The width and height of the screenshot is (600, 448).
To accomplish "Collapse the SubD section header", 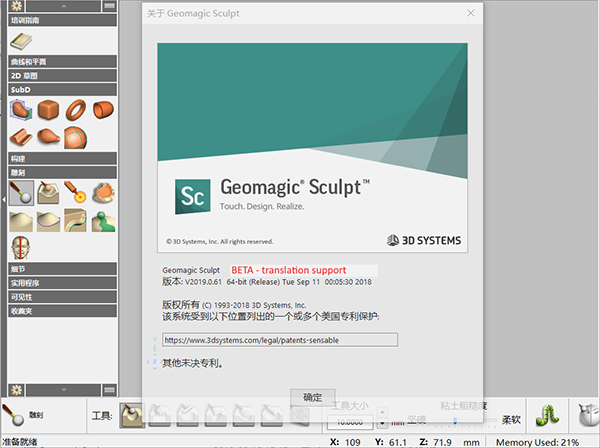I will (62, 90).
